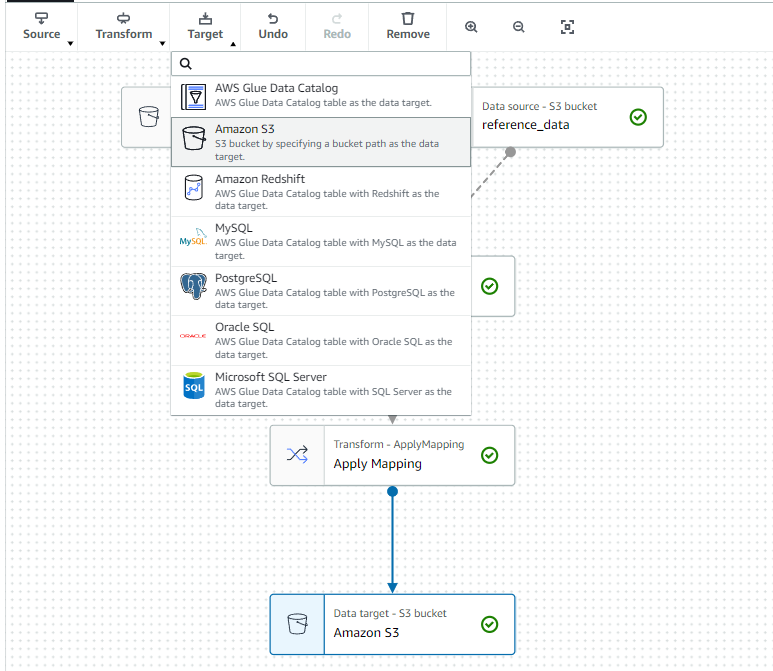Click the reference_data output connector dot
Image resolution: width=773 pixels, height=671 pixels.
pos(511,152)
